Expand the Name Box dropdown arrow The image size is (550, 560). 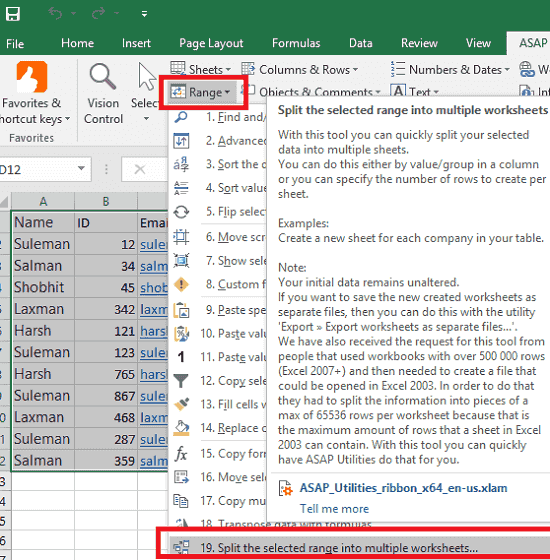(81, 168)
